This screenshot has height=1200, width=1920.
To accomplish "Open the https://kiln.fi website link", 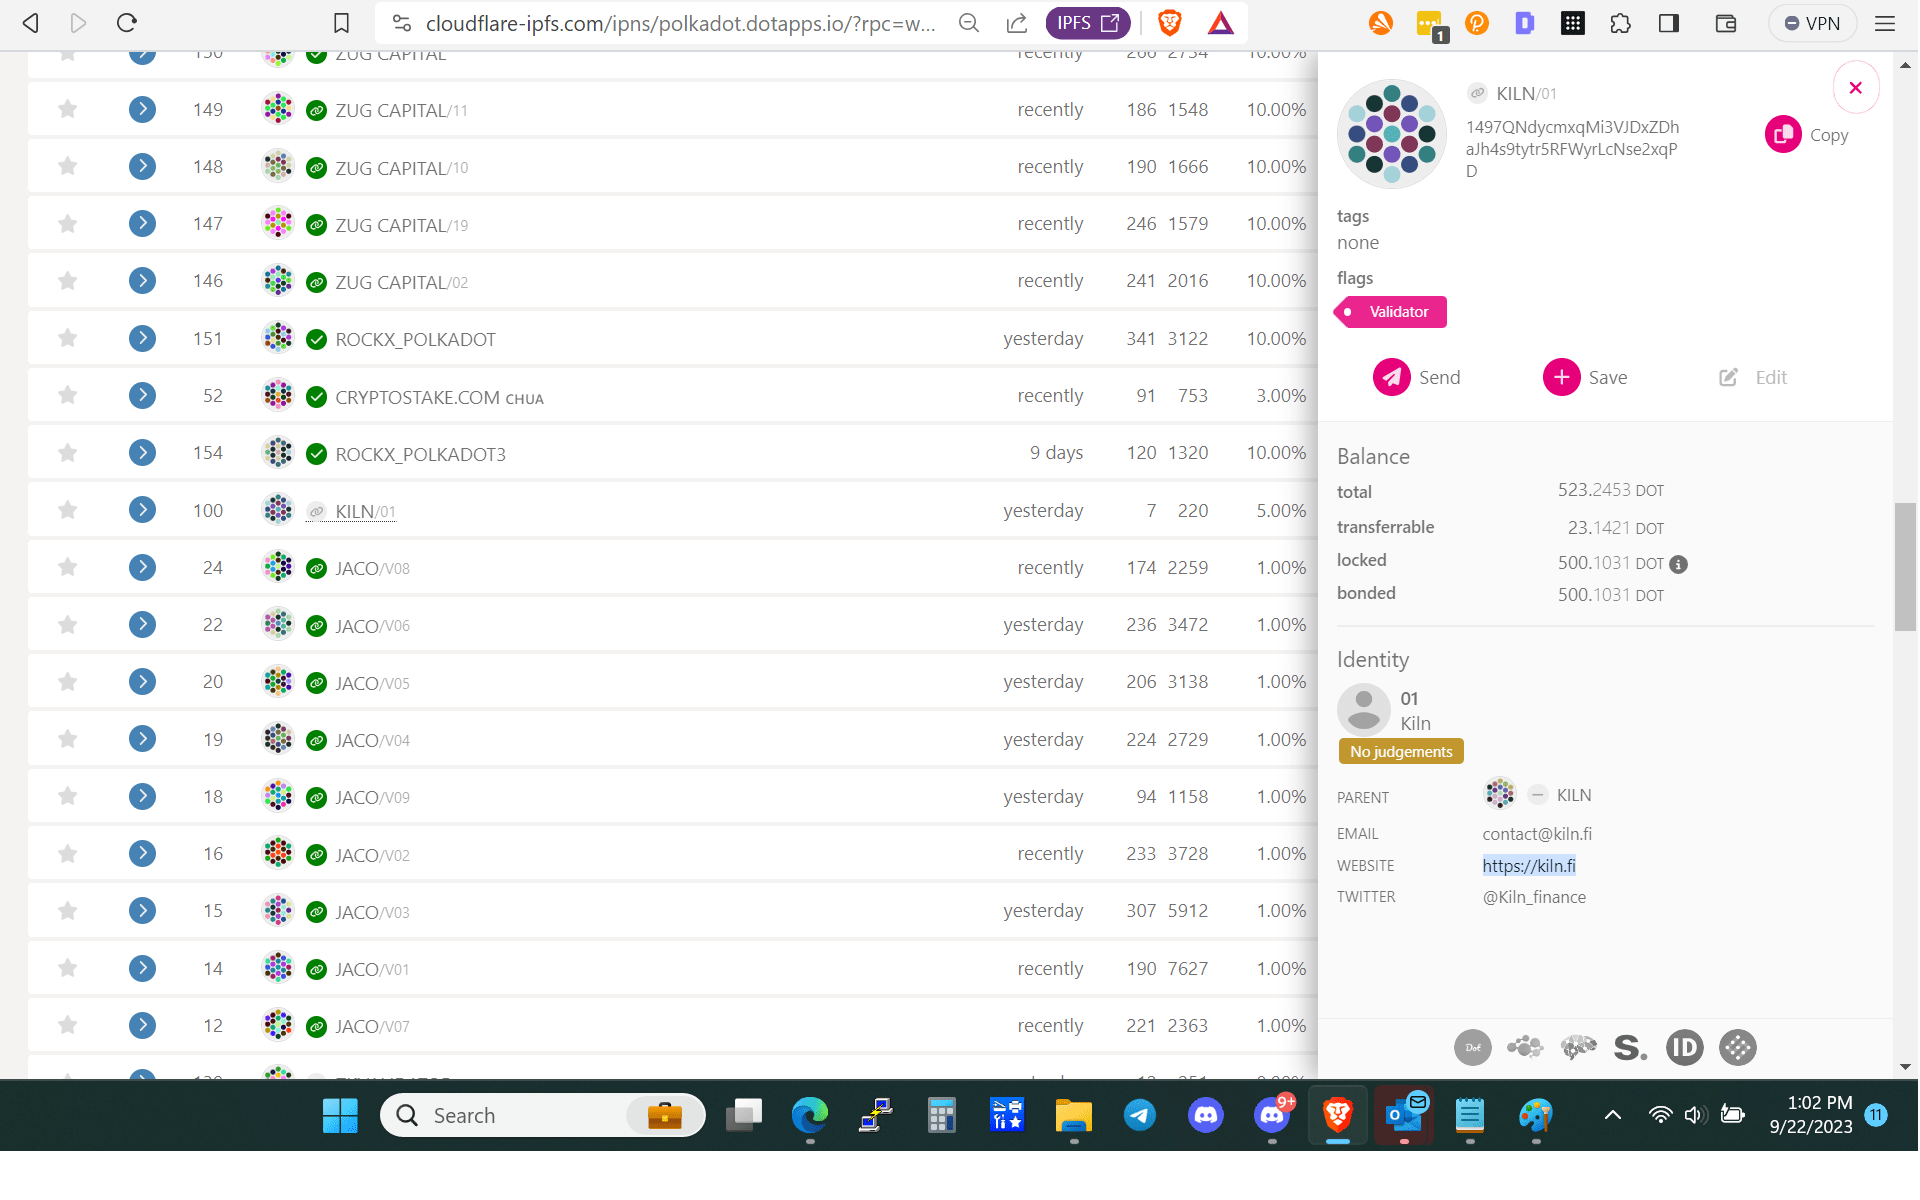I will (1528, 866).
